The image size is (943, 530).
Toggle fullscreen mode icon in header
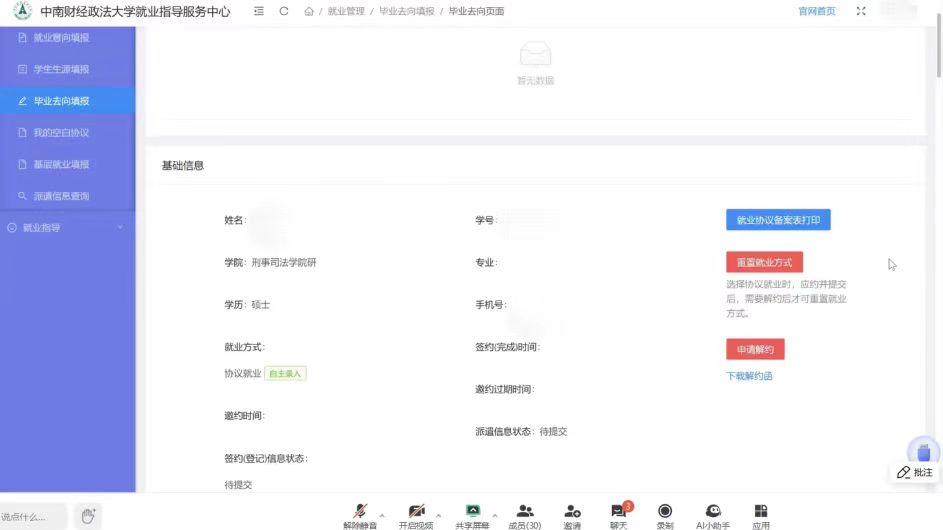coord(861,12)
